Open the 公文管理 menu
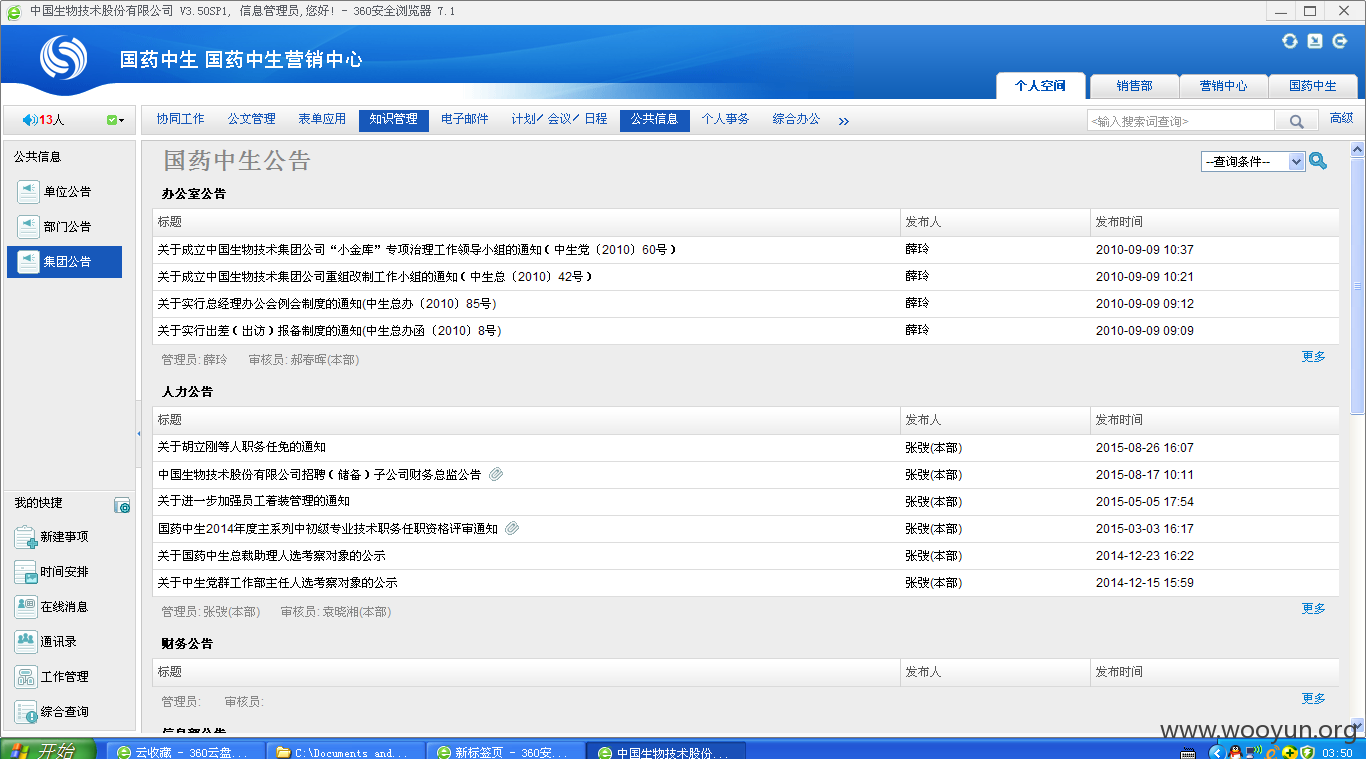This screenshot has height=759, width=1366. (x=251, y=119)
